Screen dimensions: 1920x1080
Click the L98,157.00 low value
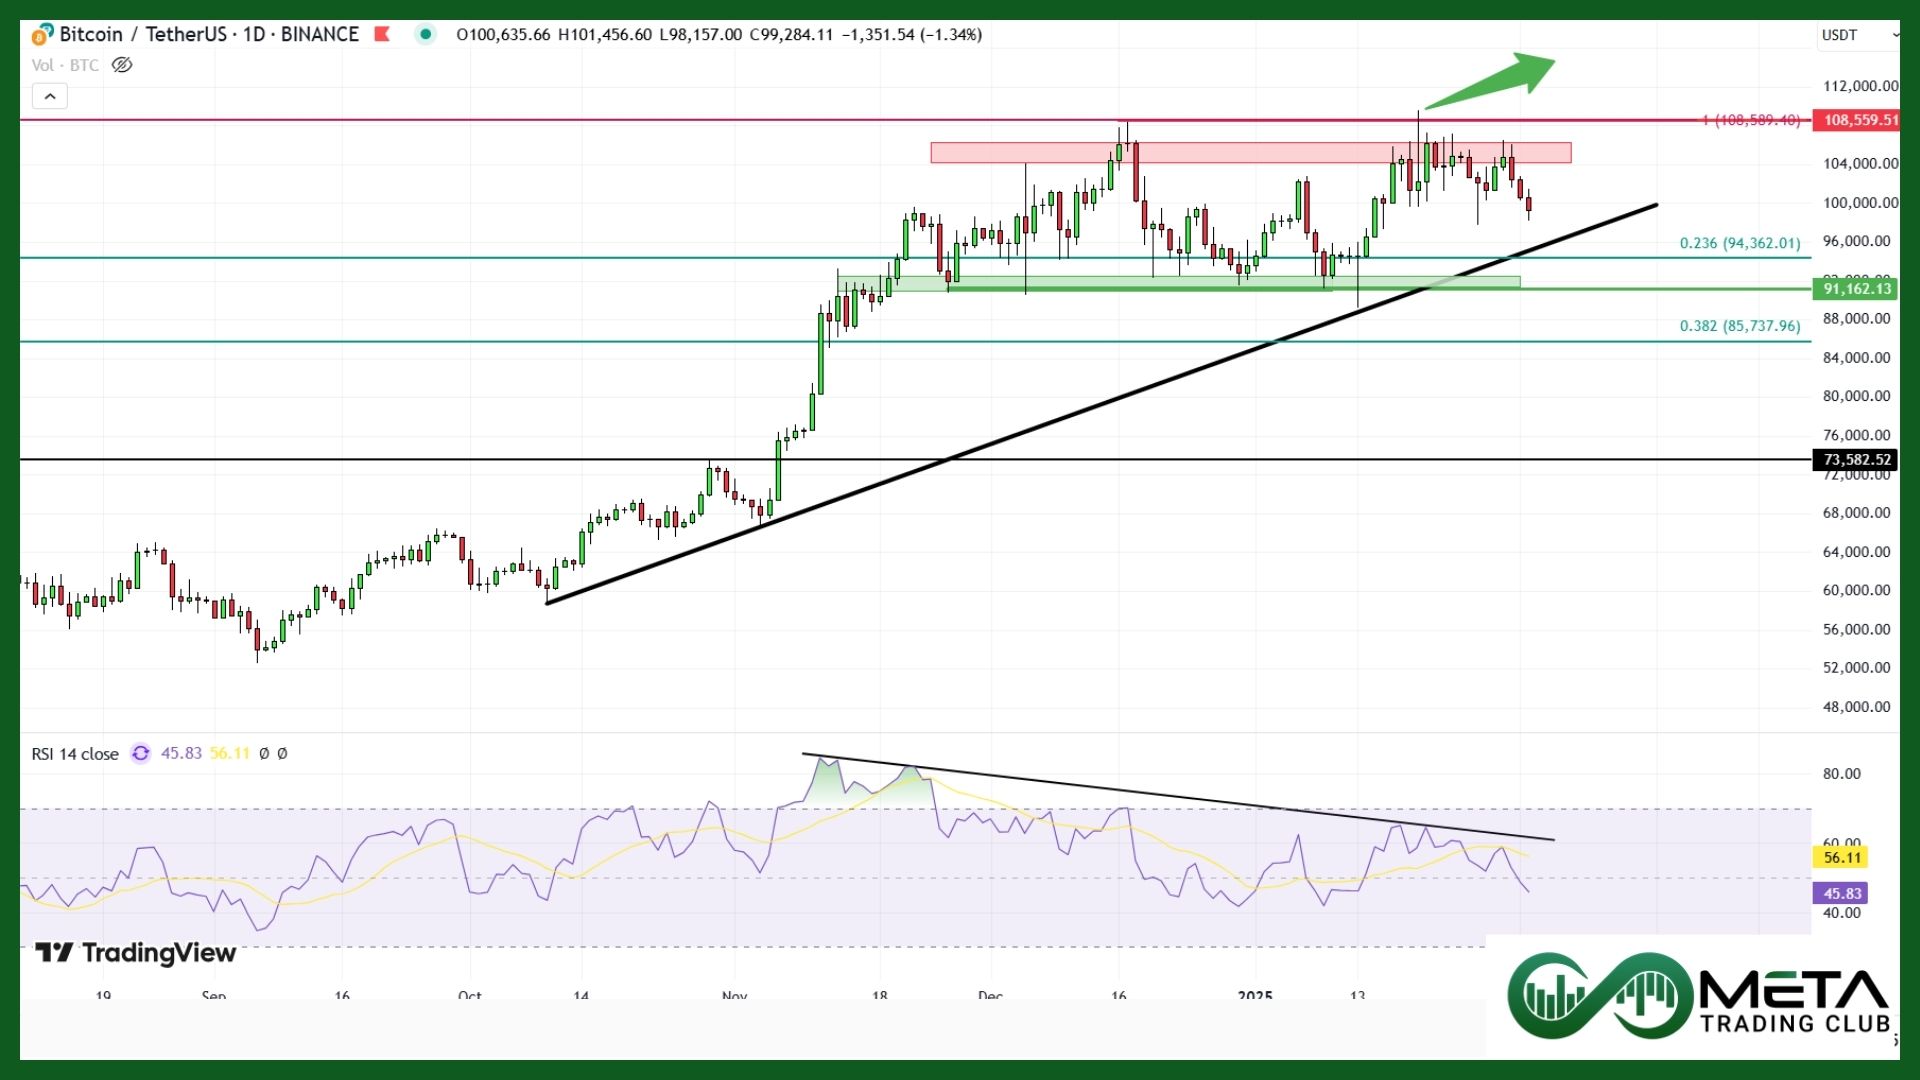[x=701, y=34]
